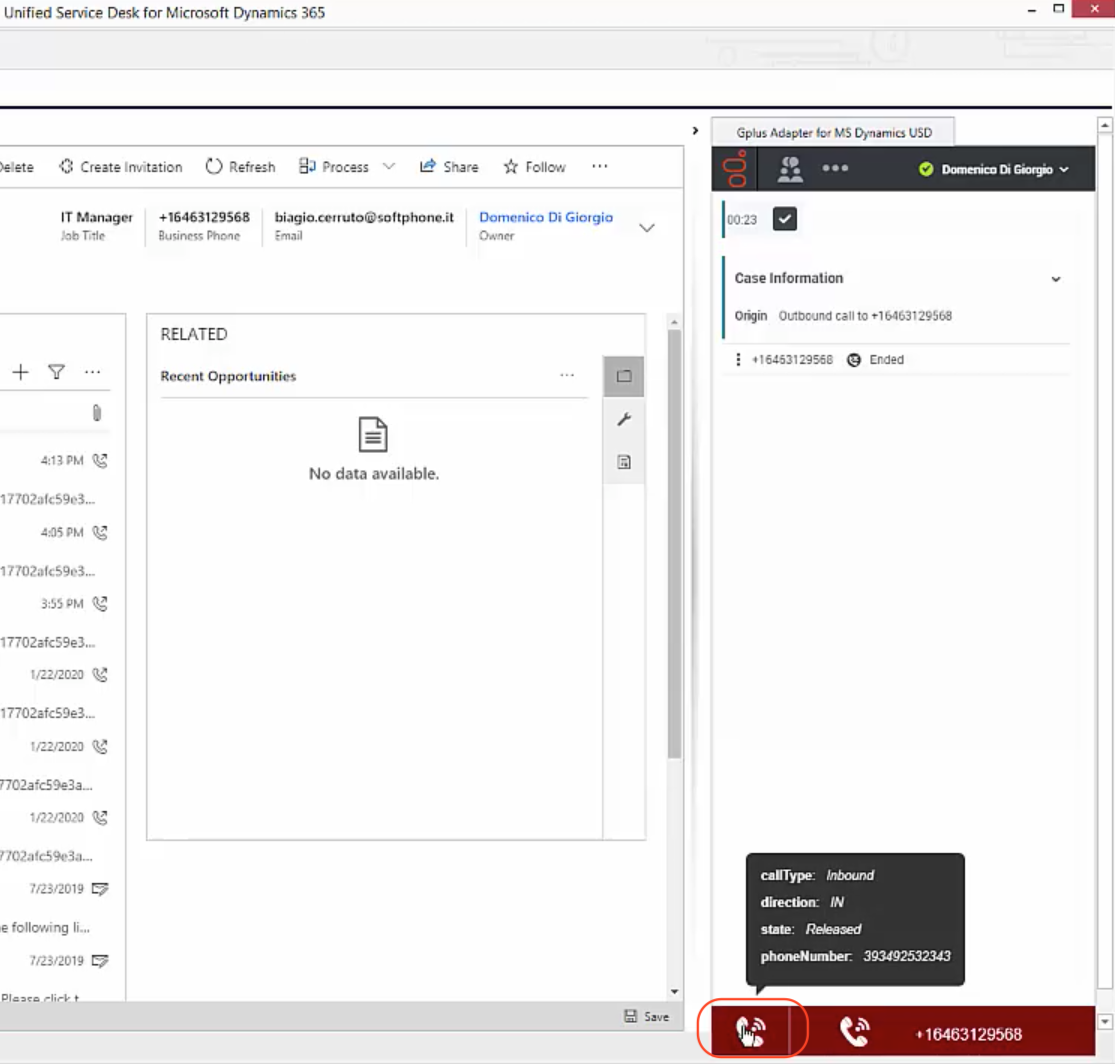Click the Related panel vertical scrollbar
The height and width of the screenshot is (1064, 1115).
pyautogui.click(x=674, y=543)
